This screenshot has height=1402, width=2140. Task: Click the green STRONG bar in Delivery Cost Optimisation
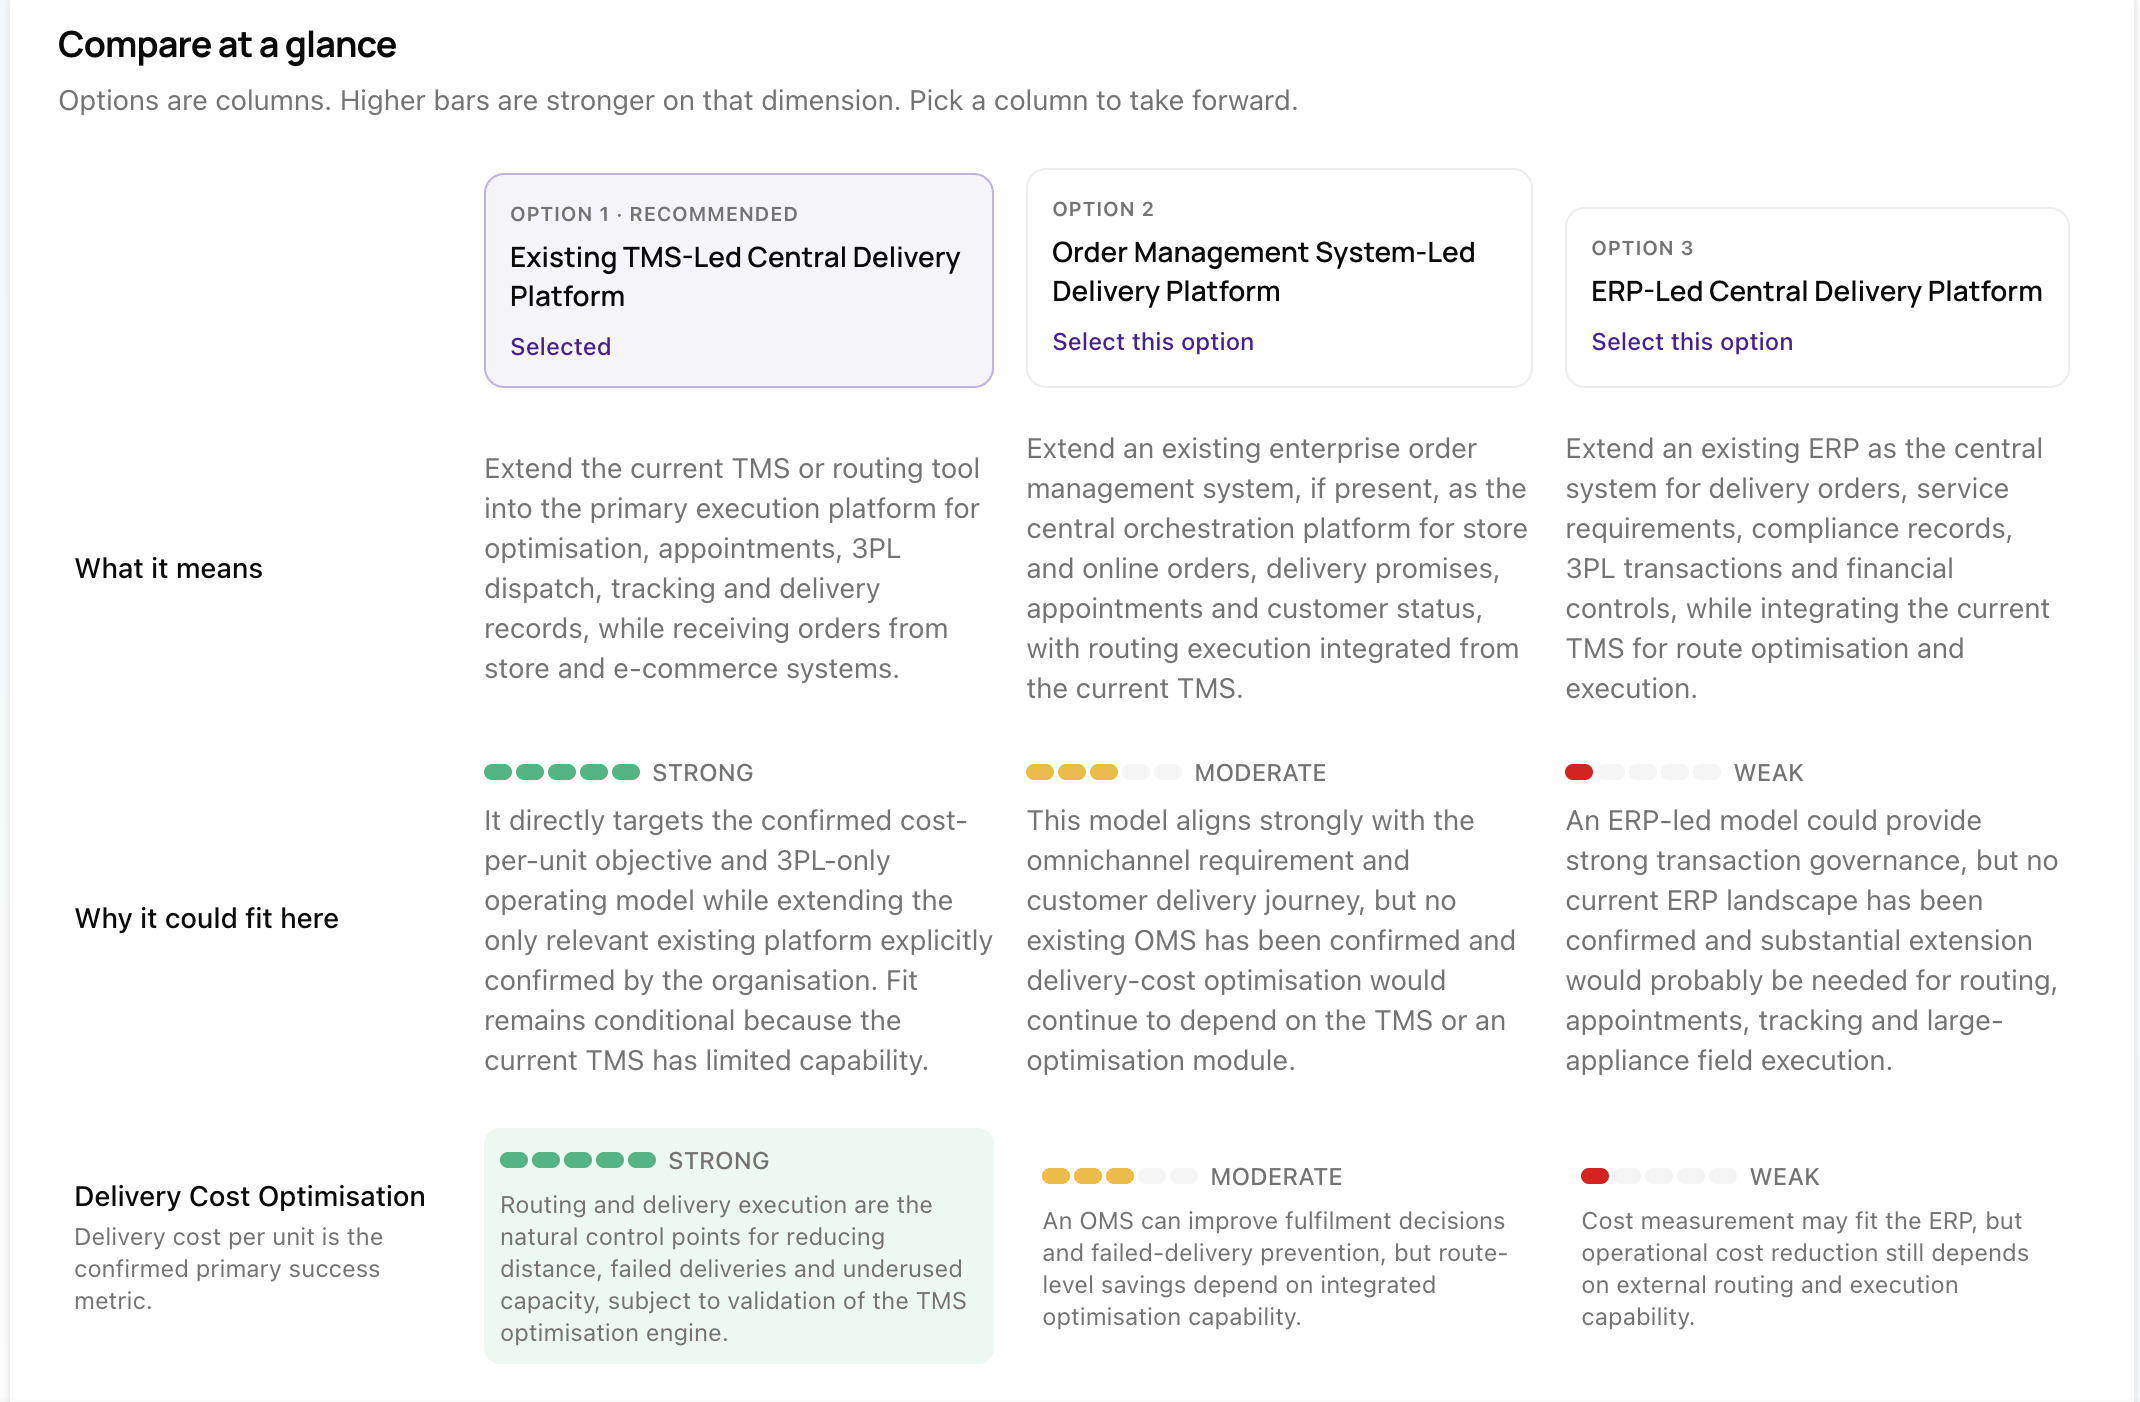point(578,1160)
